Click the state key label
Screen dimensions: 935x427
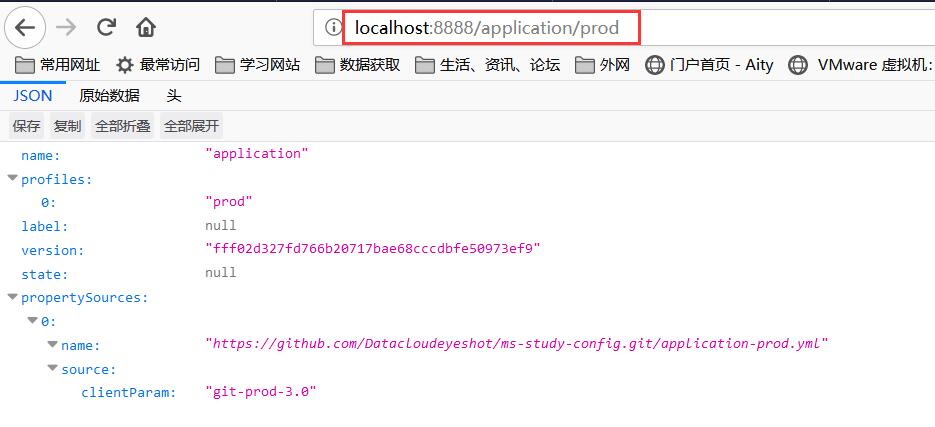(45, 274)
